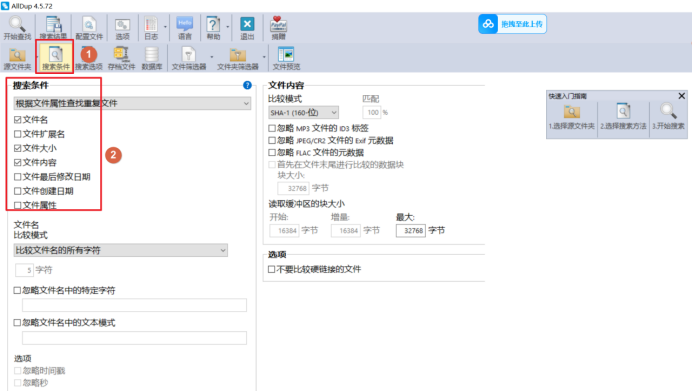This screenshot has height=392, width=692.
Task: Enable 不要比较硬链接的文件 checkbox
Action: point(271,269)
